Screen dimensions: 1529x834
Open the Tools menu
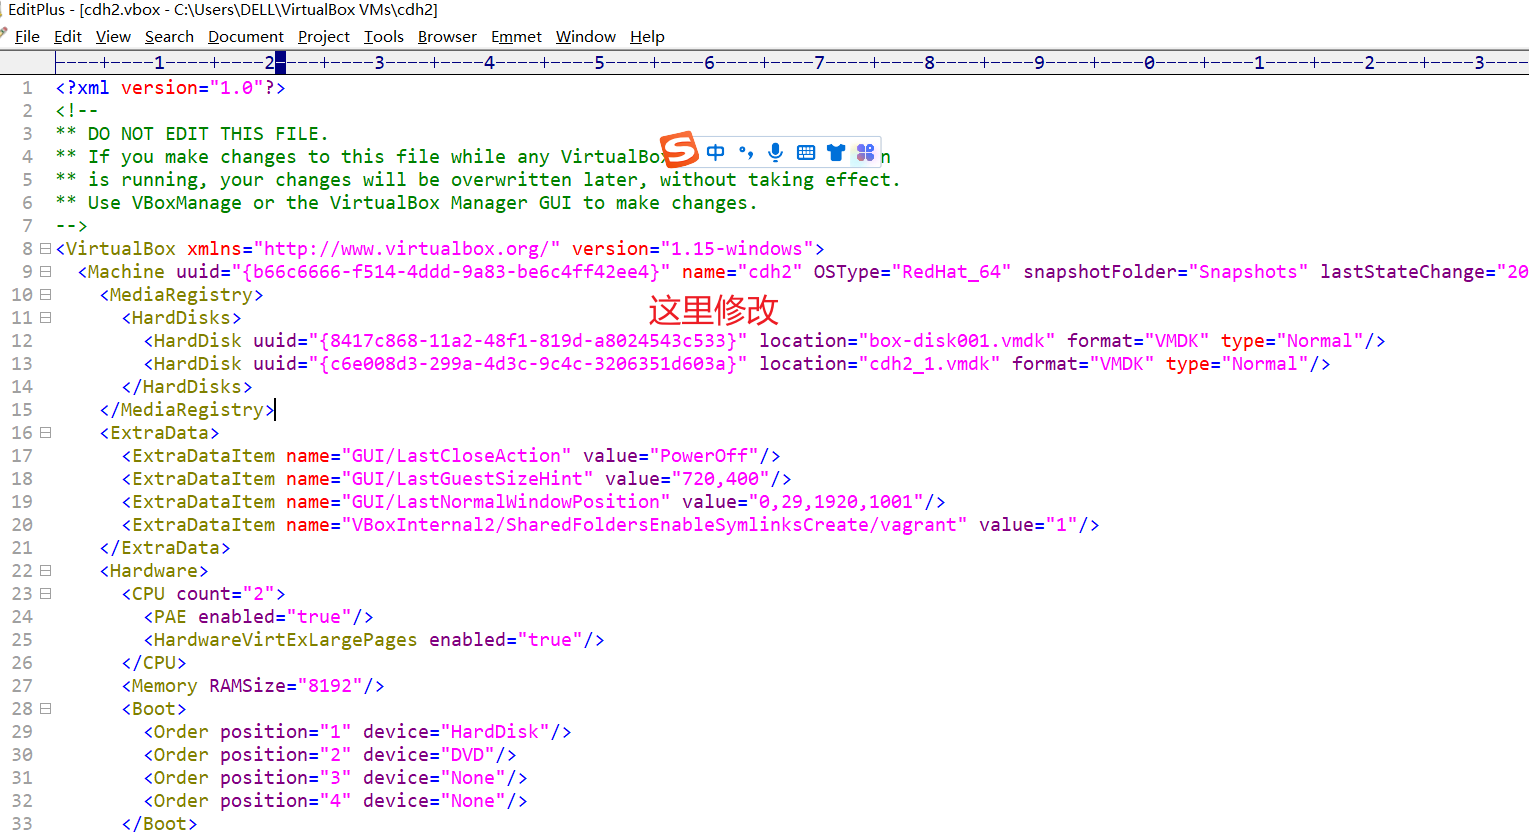384,37
